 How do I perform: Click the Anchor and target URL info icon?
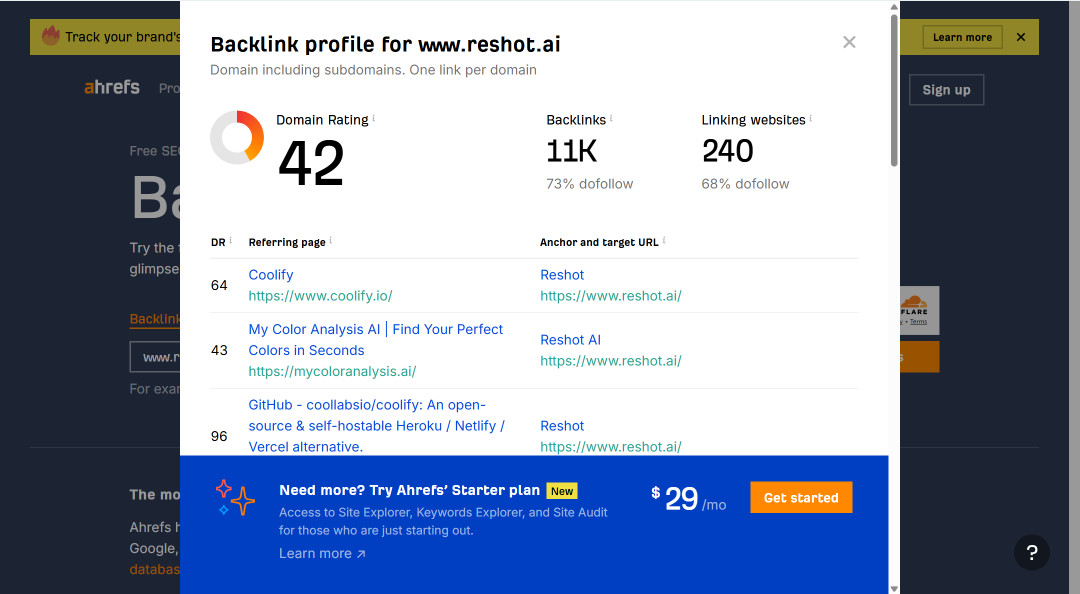pyautogui.click(x=664, y=240)
